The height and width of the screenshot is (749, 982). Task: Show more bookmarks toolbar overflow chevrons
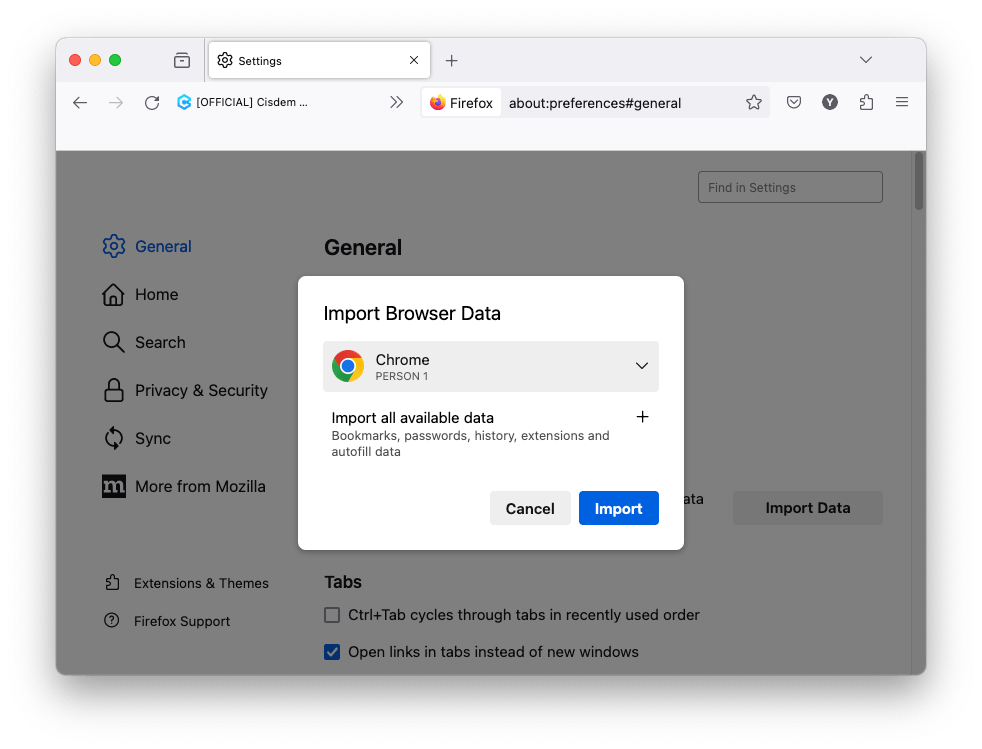tap(397, 103)
